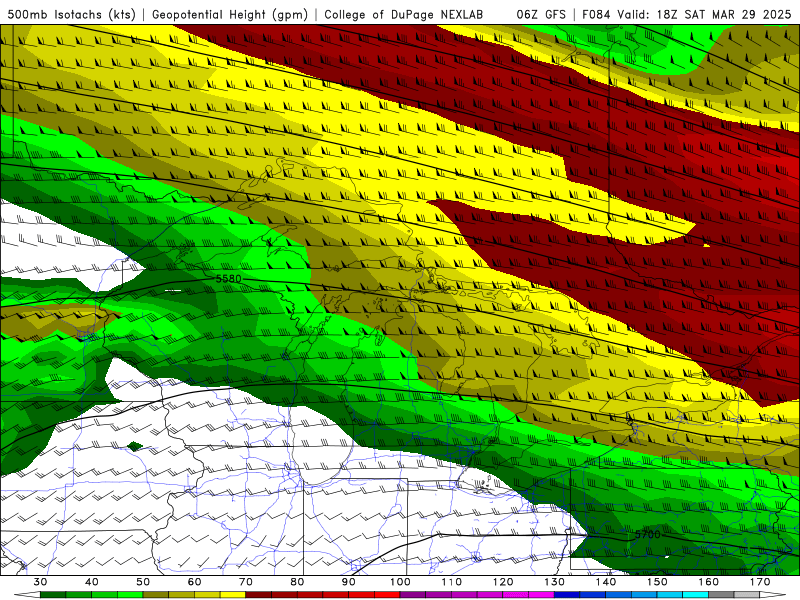Click the colorbar value 160
Screen dimensions: 800x600
(709, 582)
